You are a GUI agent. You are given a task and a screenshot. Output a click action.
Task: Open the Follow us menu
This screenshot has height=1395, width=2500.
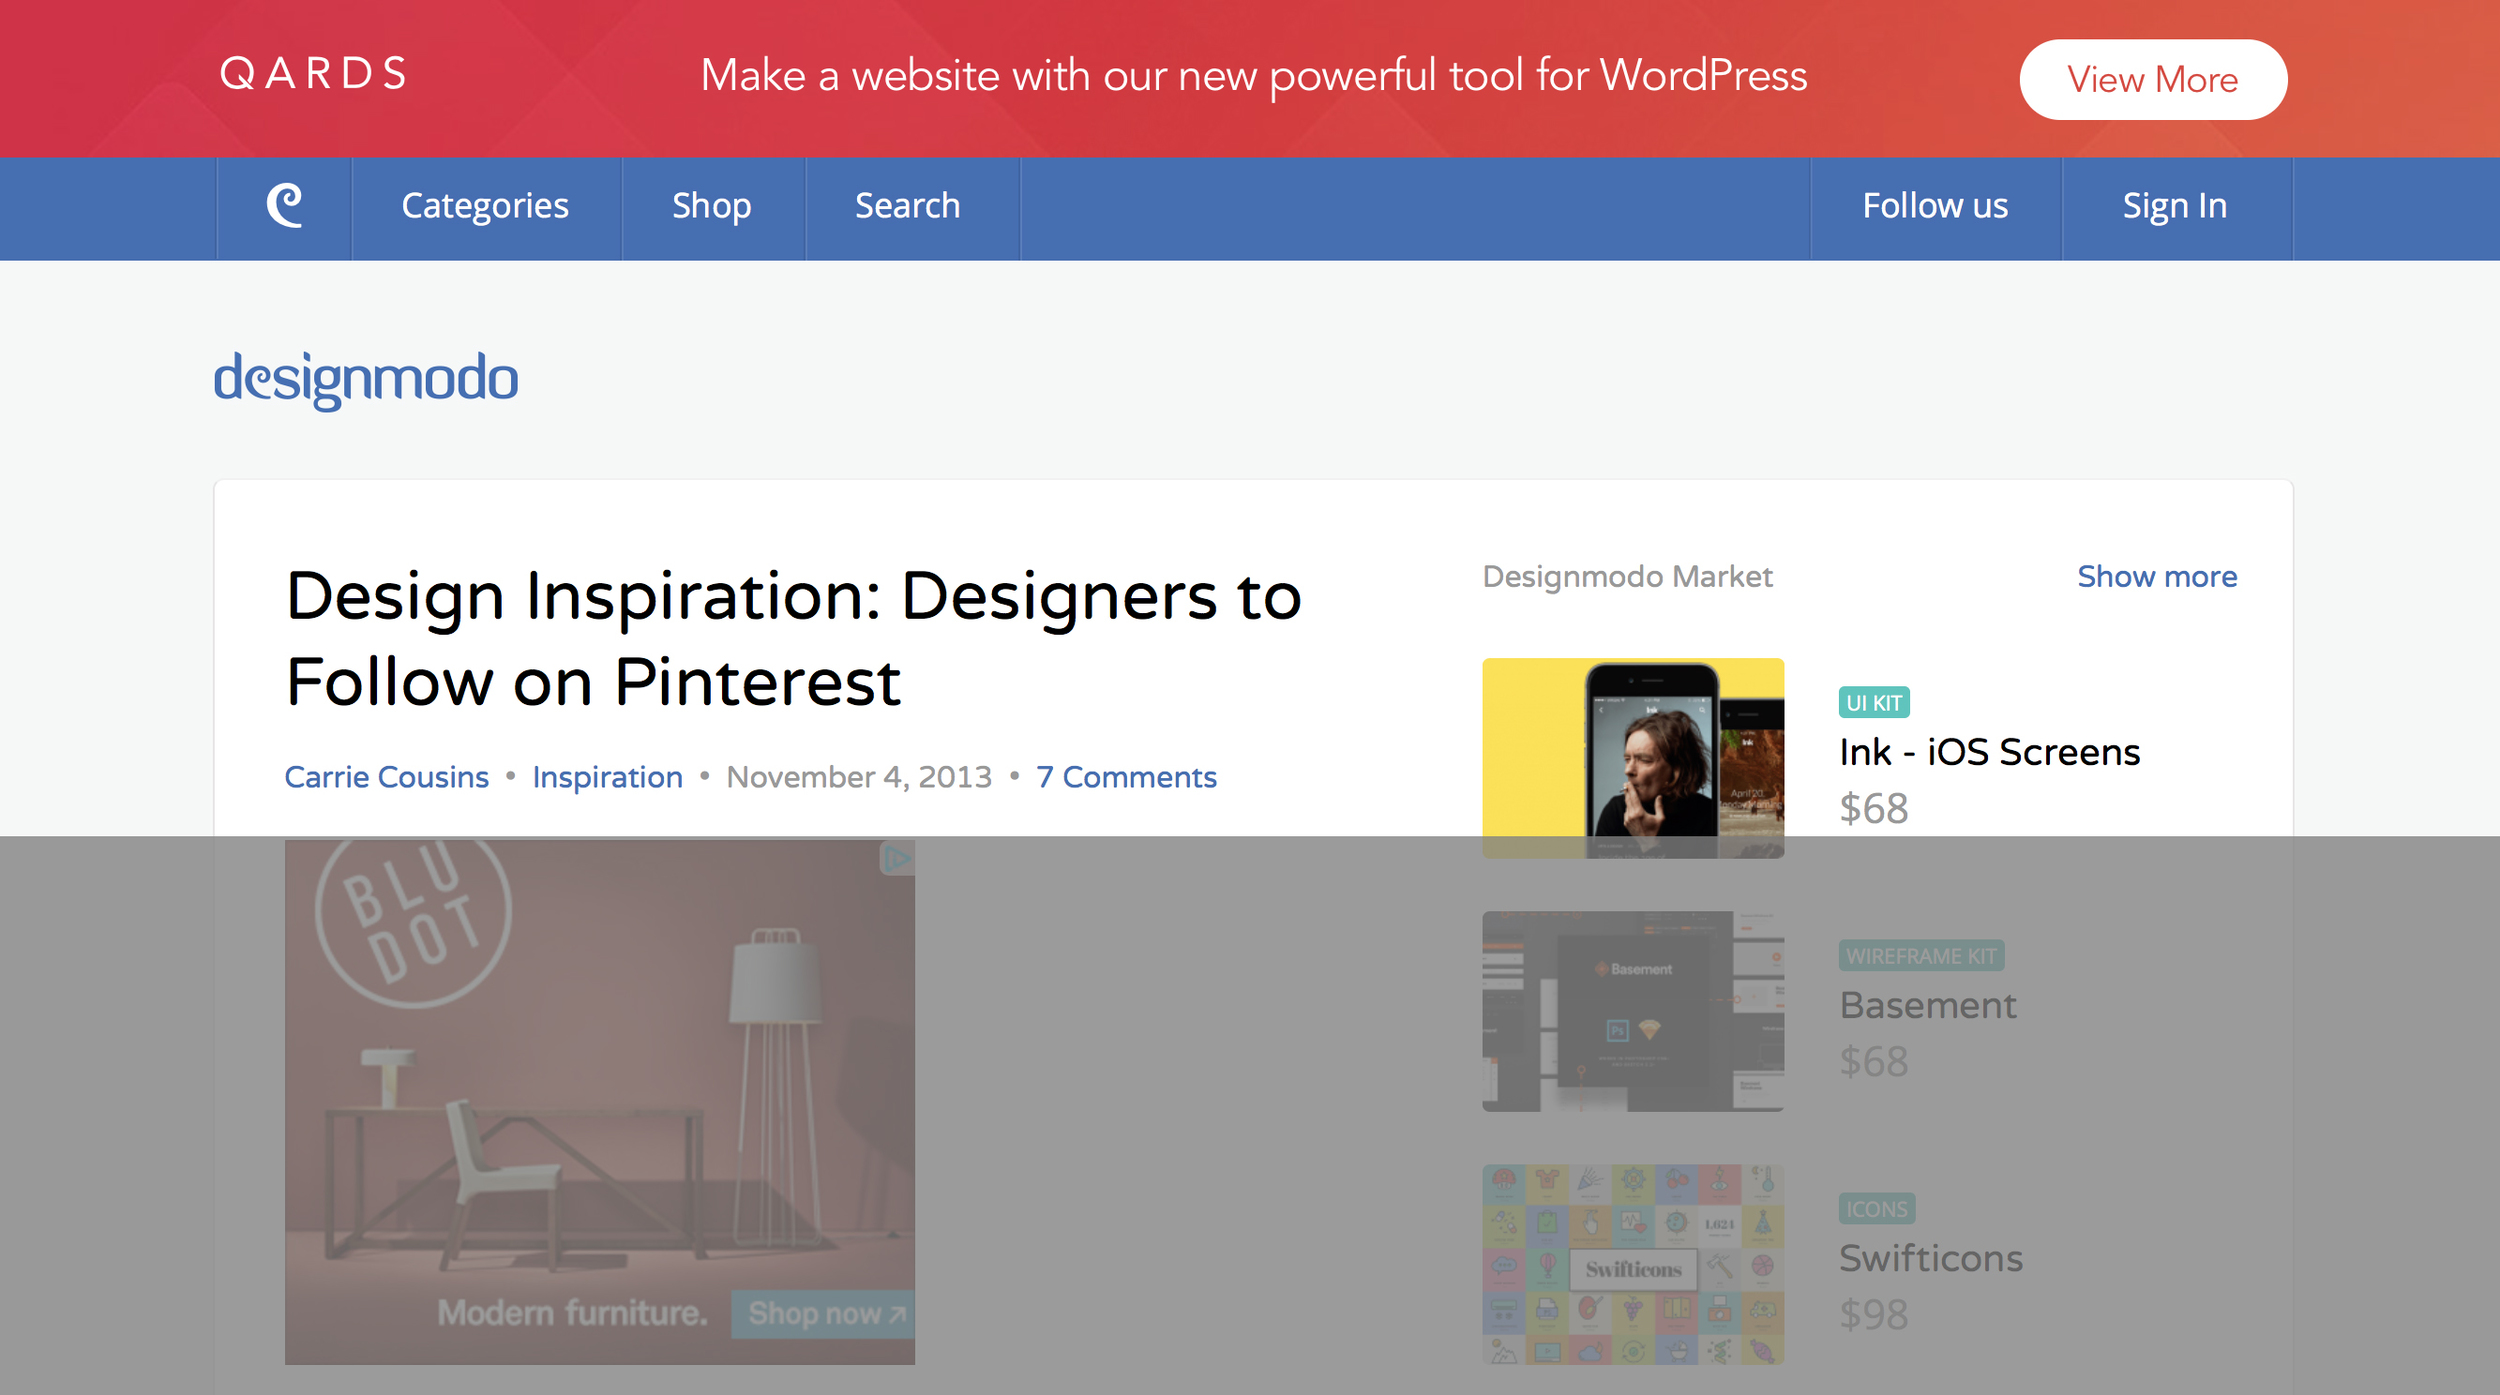click(x=1935, y=205)
